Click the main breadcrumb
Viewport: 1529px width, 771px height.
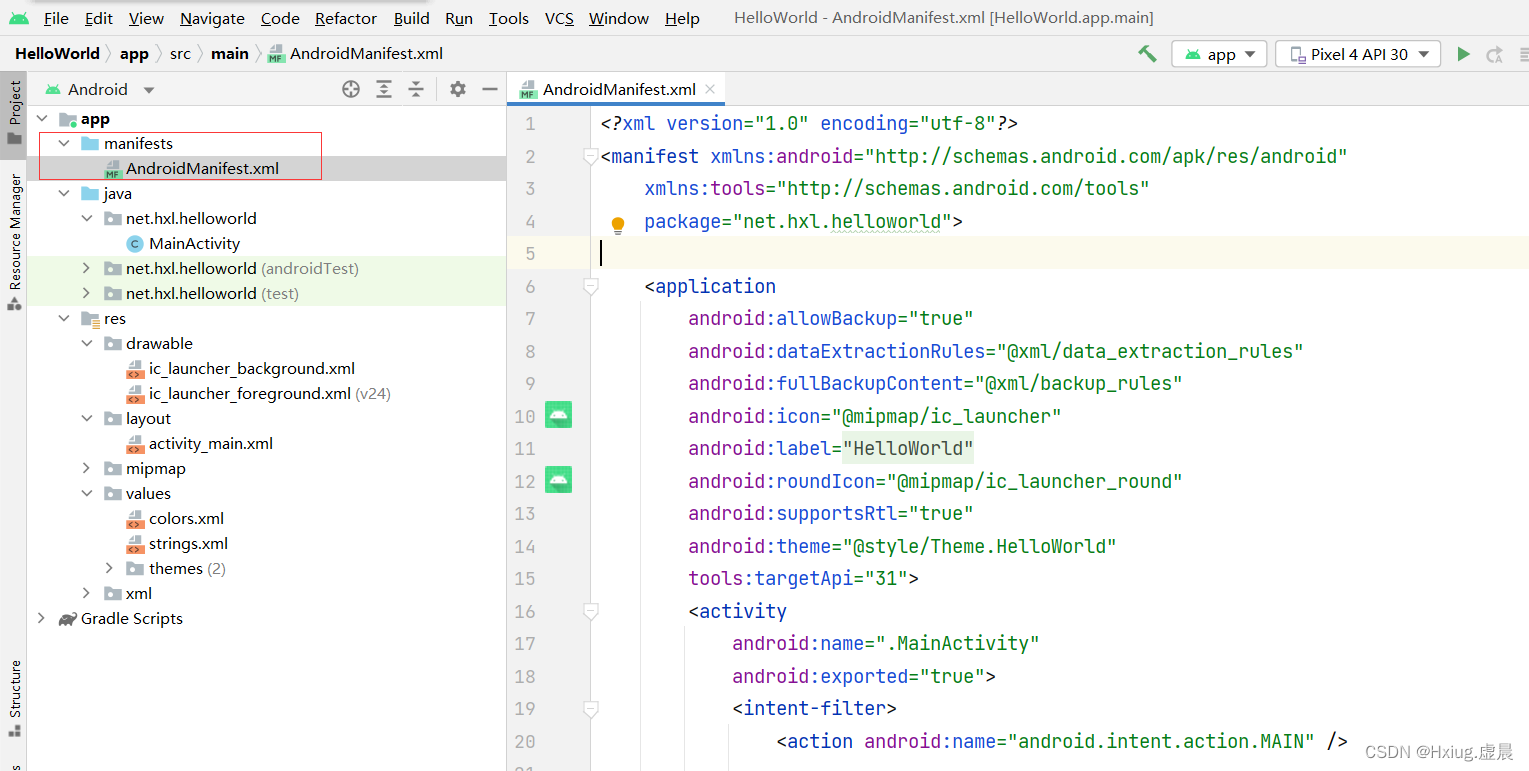click(230, 54)
